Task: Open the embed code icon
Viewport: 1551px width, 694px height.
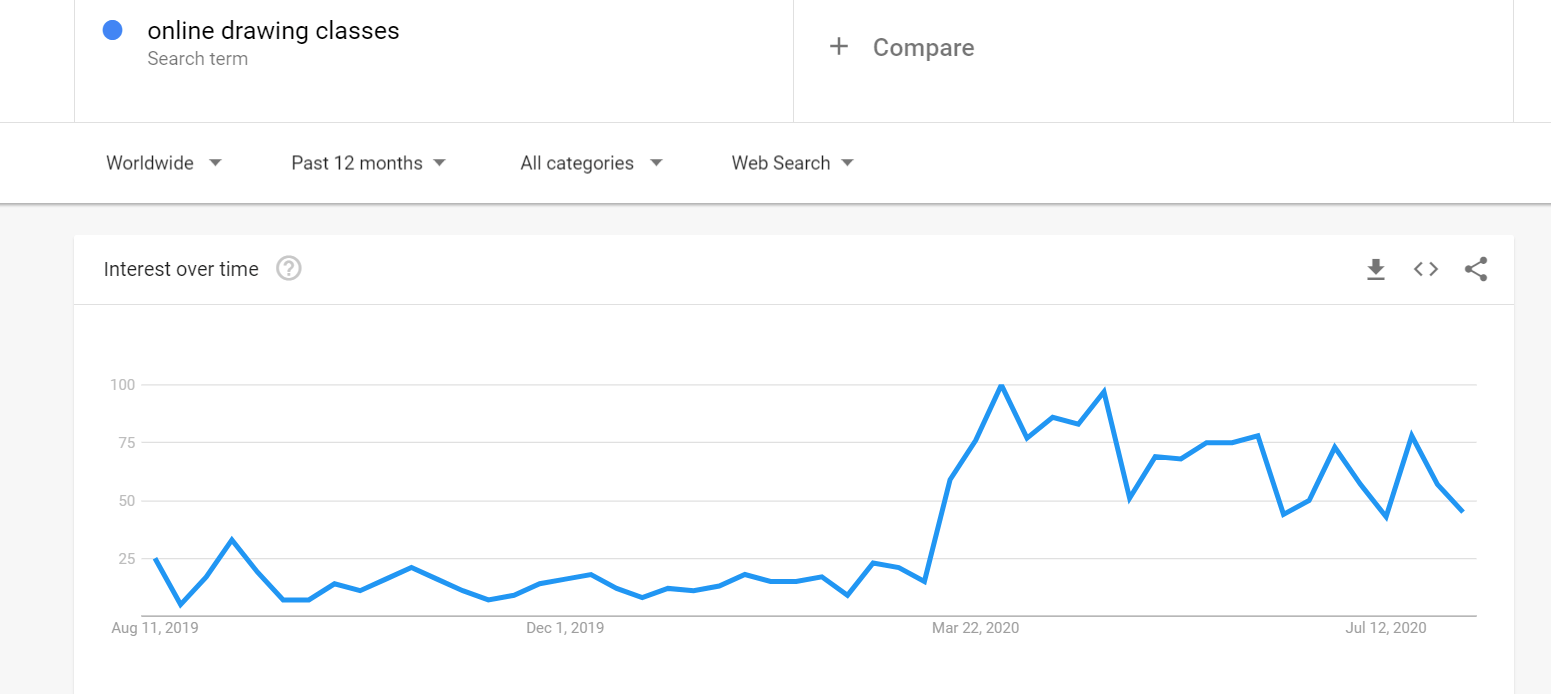Action: pyautogui.click(x=1426, y=269)
